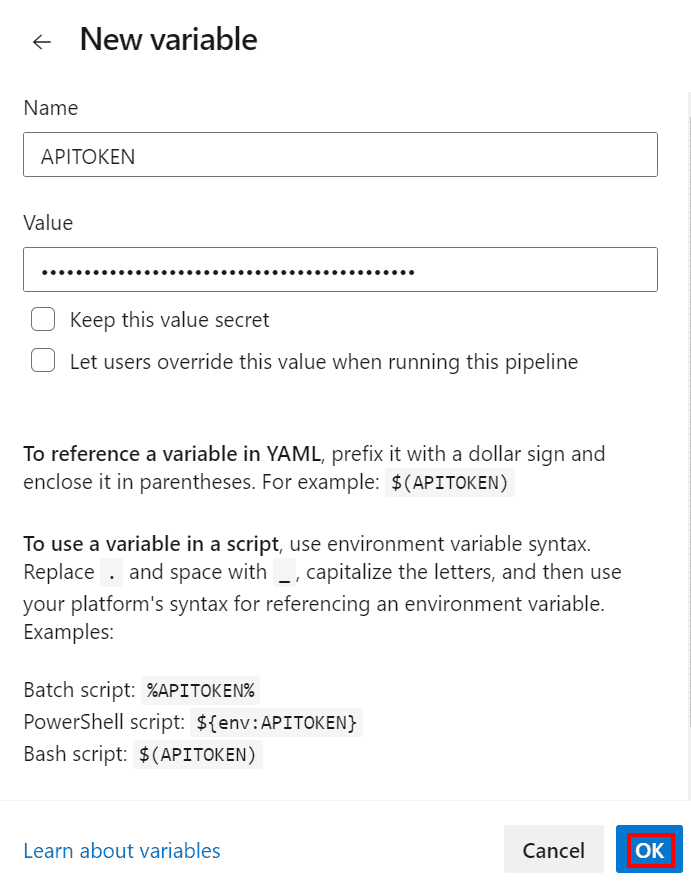Select the masked Value input

coord(340,269)
